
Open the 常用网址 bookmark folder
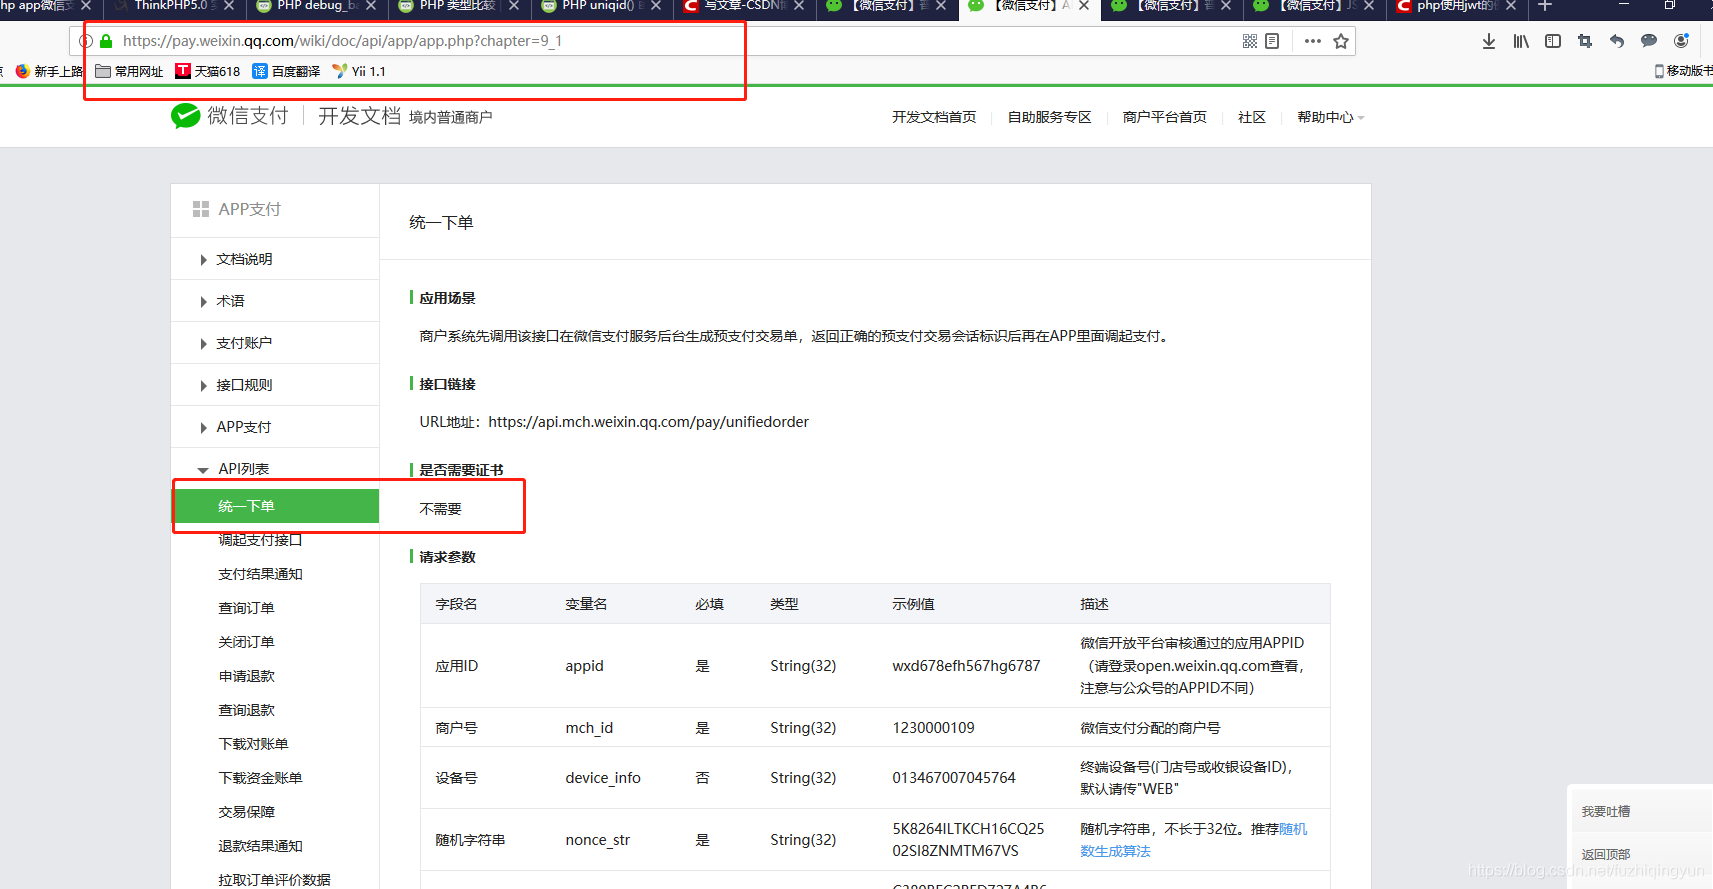tap(129, 71)
